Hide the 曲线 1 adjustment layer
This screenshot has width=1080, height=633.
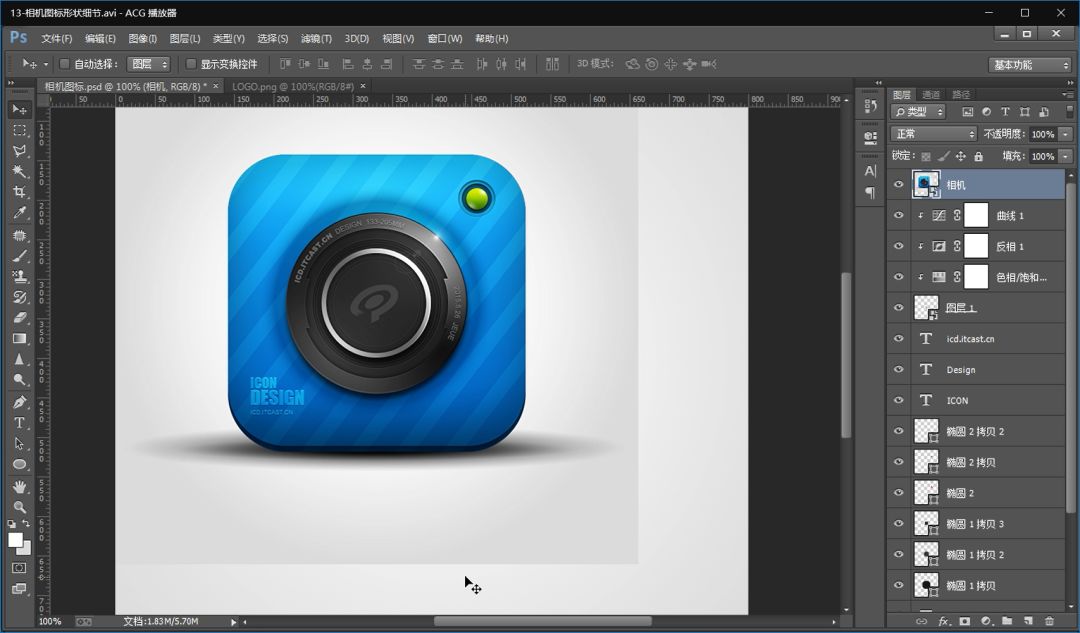[x=898, y=216]
